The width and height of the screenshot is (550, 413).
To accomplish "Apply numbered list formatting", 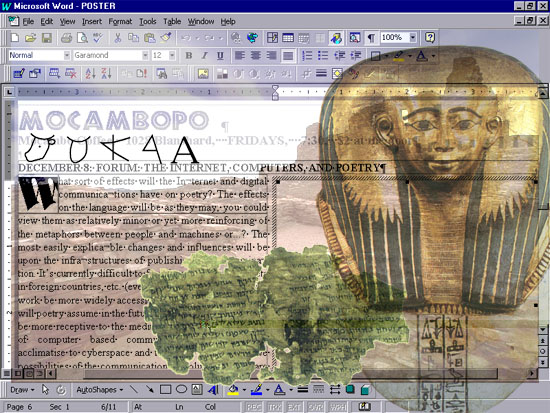I will [307, 55].
